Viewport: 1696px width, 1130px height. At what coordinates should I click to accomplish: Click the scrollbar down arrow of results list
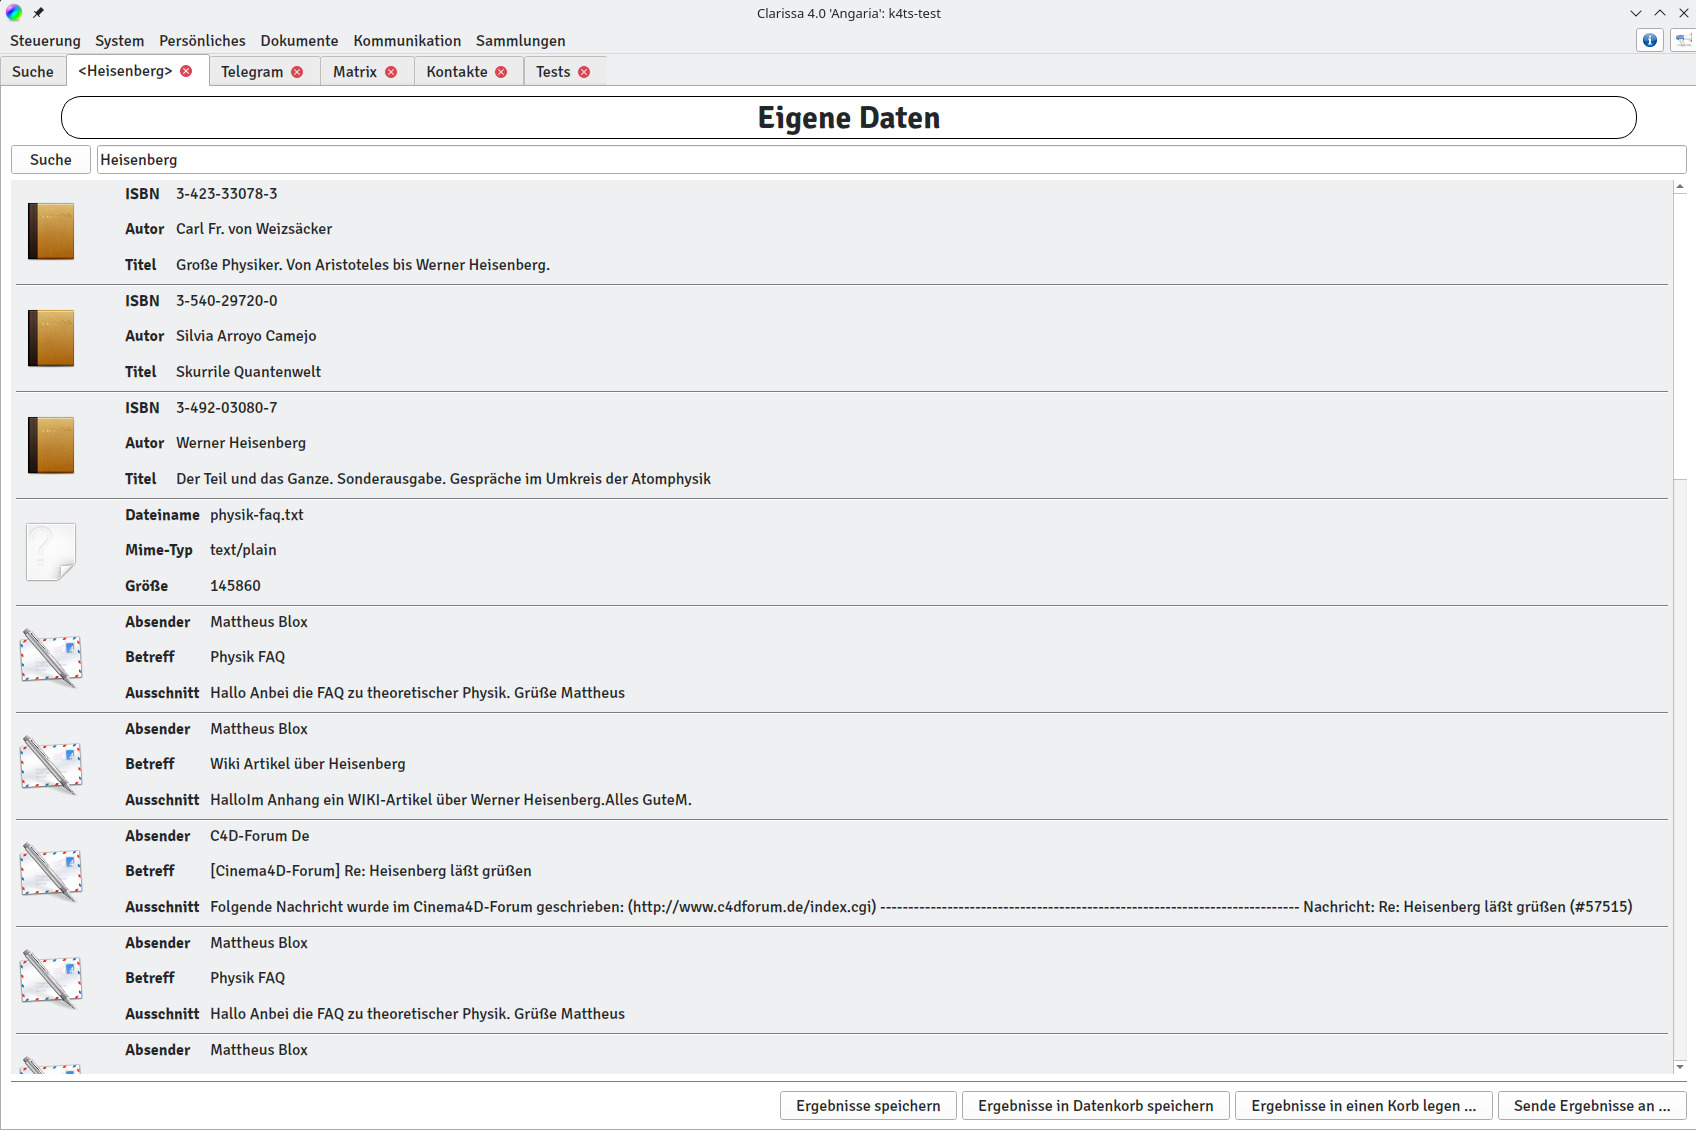pyautogui.click(x=1680, y=1067)
